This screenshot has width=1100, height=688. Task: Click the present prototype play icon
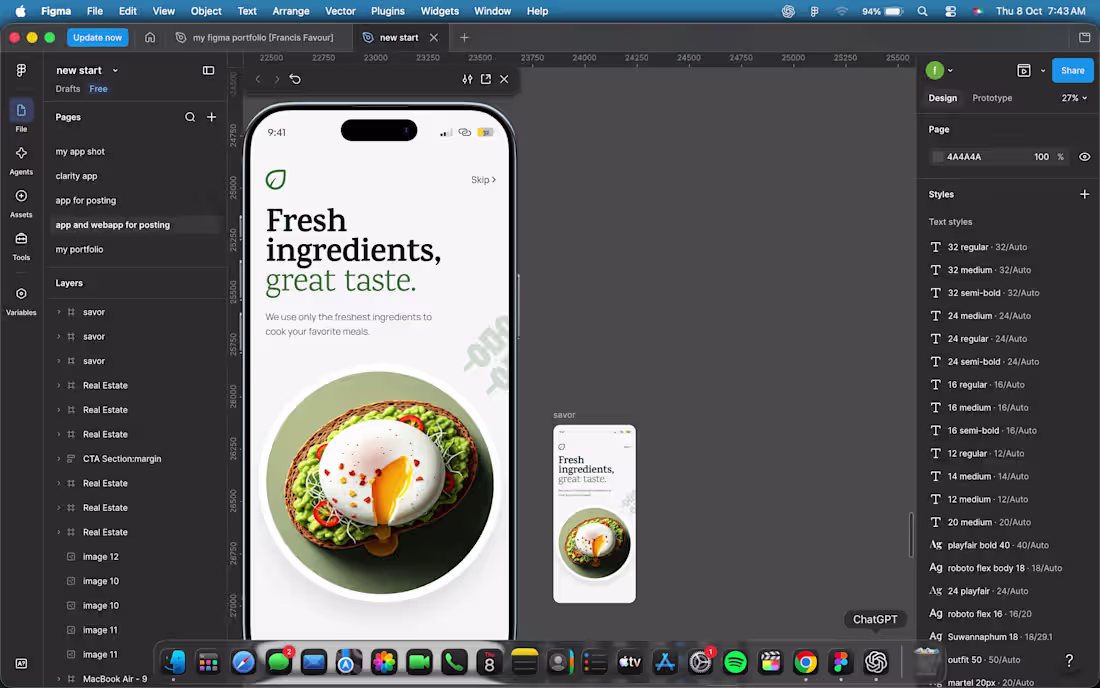(x=1024, y=70)
